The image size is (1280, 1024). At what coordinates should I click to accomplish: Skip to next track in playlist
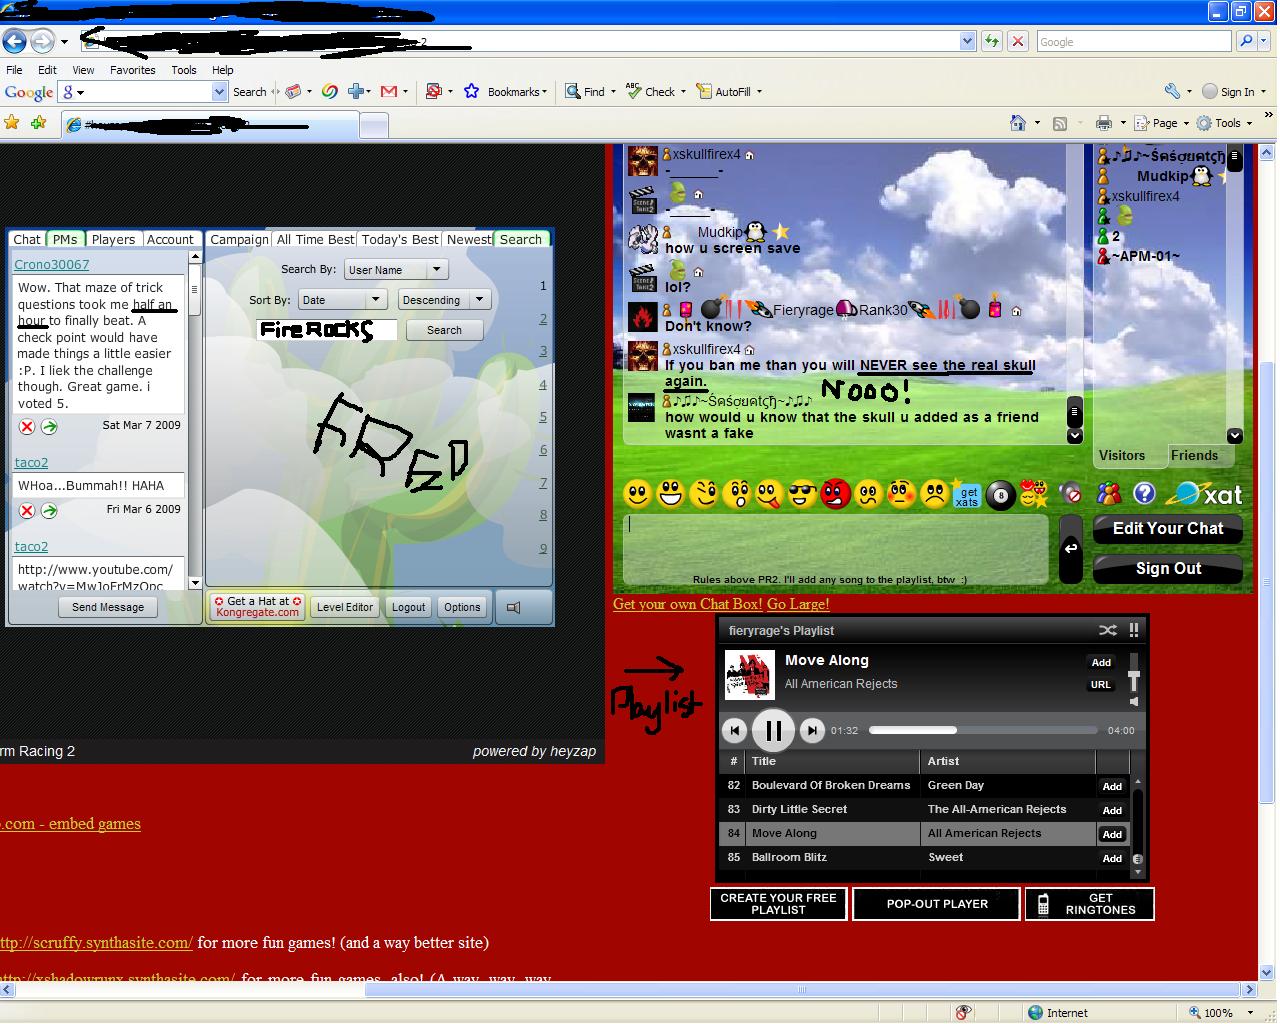pos(813,730)
